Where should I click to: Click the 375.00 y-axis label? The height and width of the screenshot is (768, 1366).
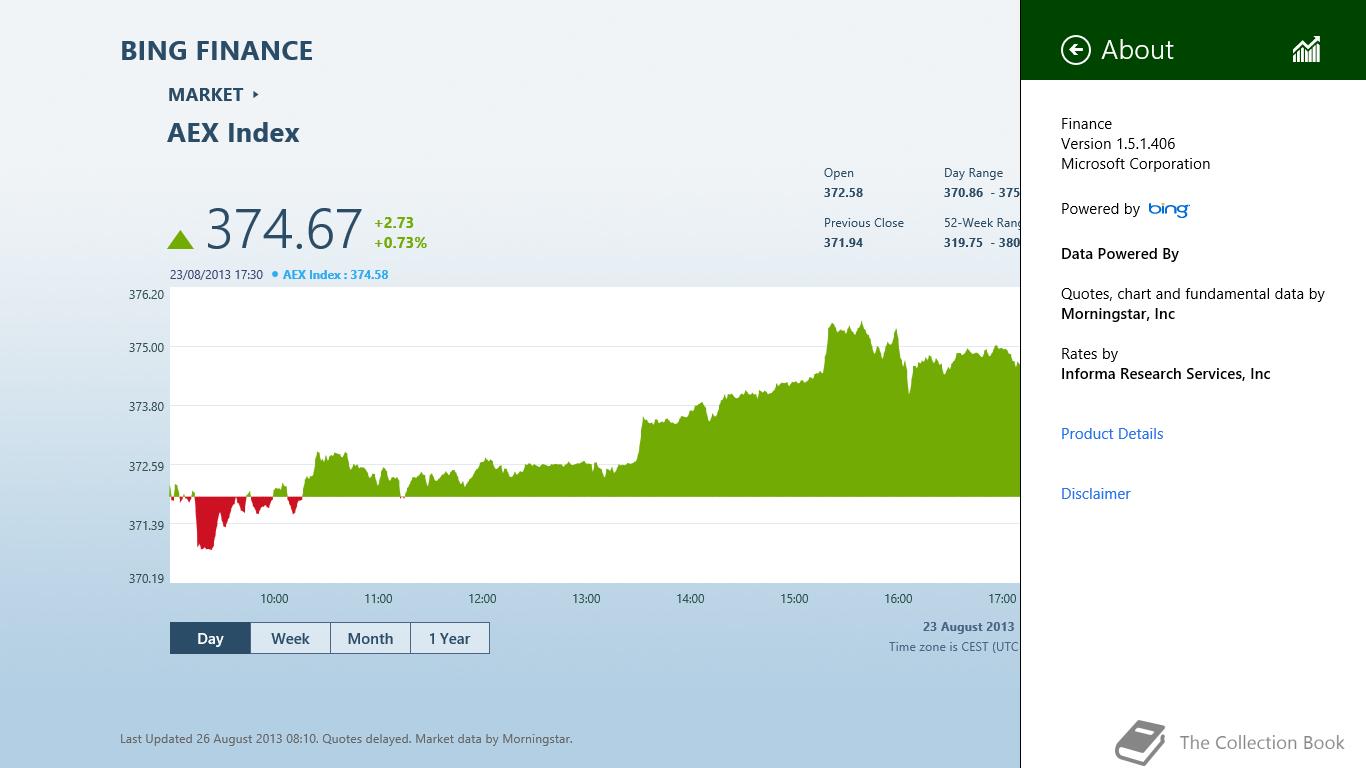[146, 348]
